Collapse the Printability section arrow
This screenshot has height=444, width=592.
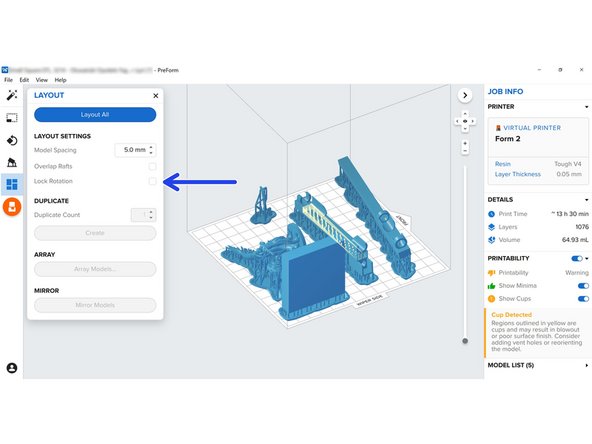coord(587,259)
